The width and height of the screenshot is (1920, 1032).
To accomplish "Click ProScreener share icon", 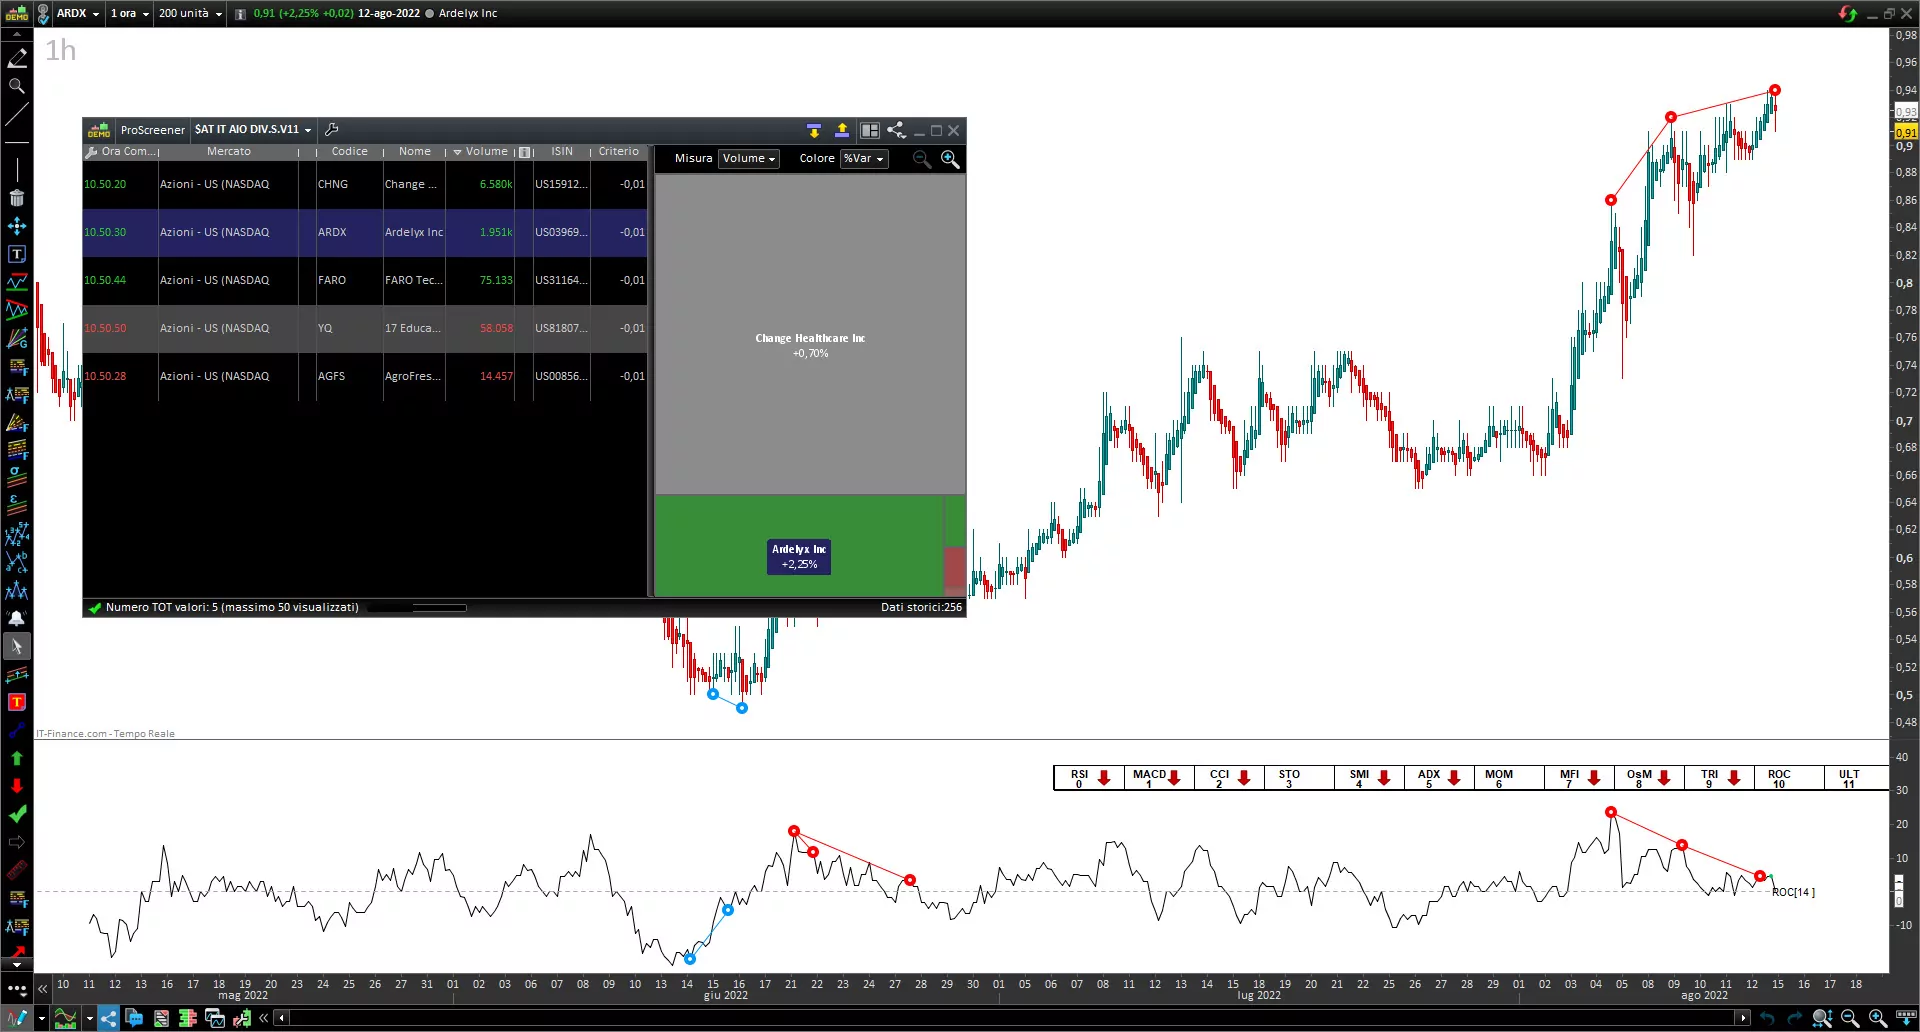I will point(896,130).
